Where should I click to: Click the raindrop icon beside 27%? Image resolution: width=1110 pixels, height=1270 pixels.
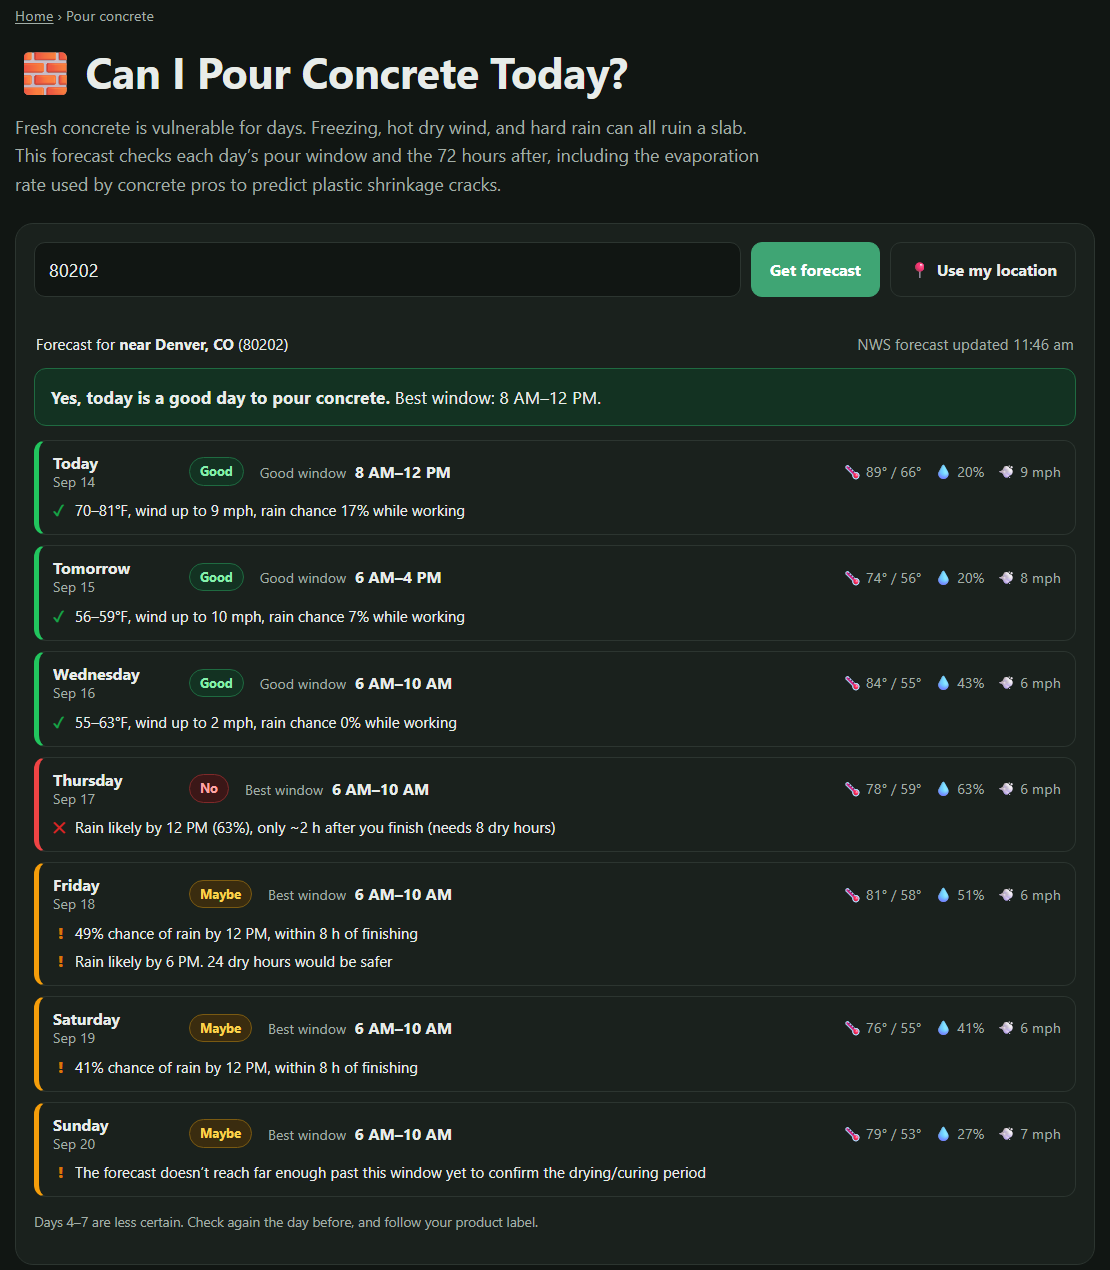[x=943, y=1134]
